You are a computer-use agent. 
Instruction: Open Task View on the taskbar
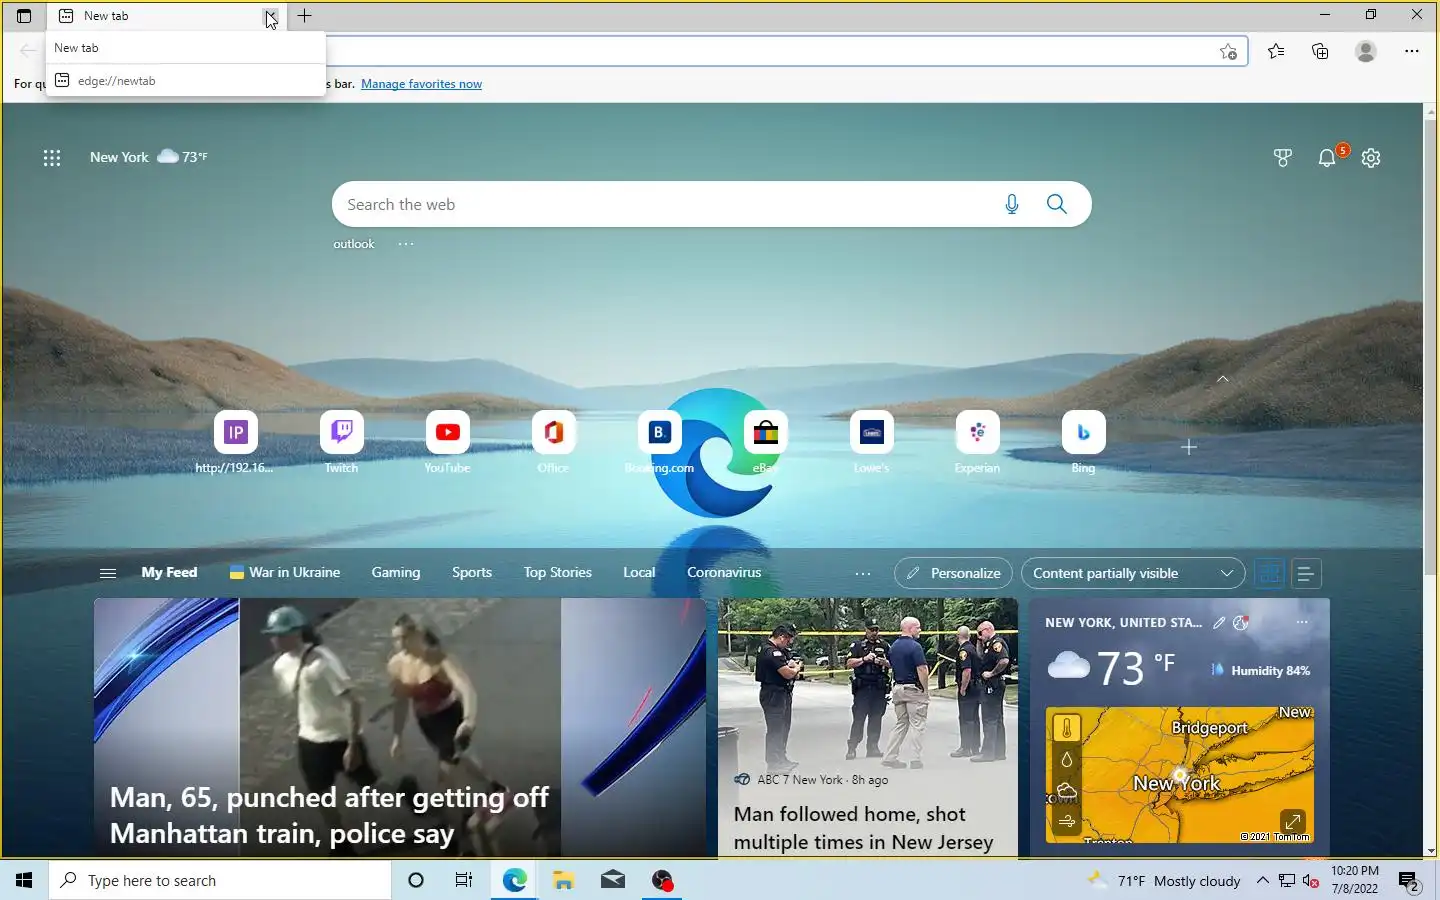[464, 880]
